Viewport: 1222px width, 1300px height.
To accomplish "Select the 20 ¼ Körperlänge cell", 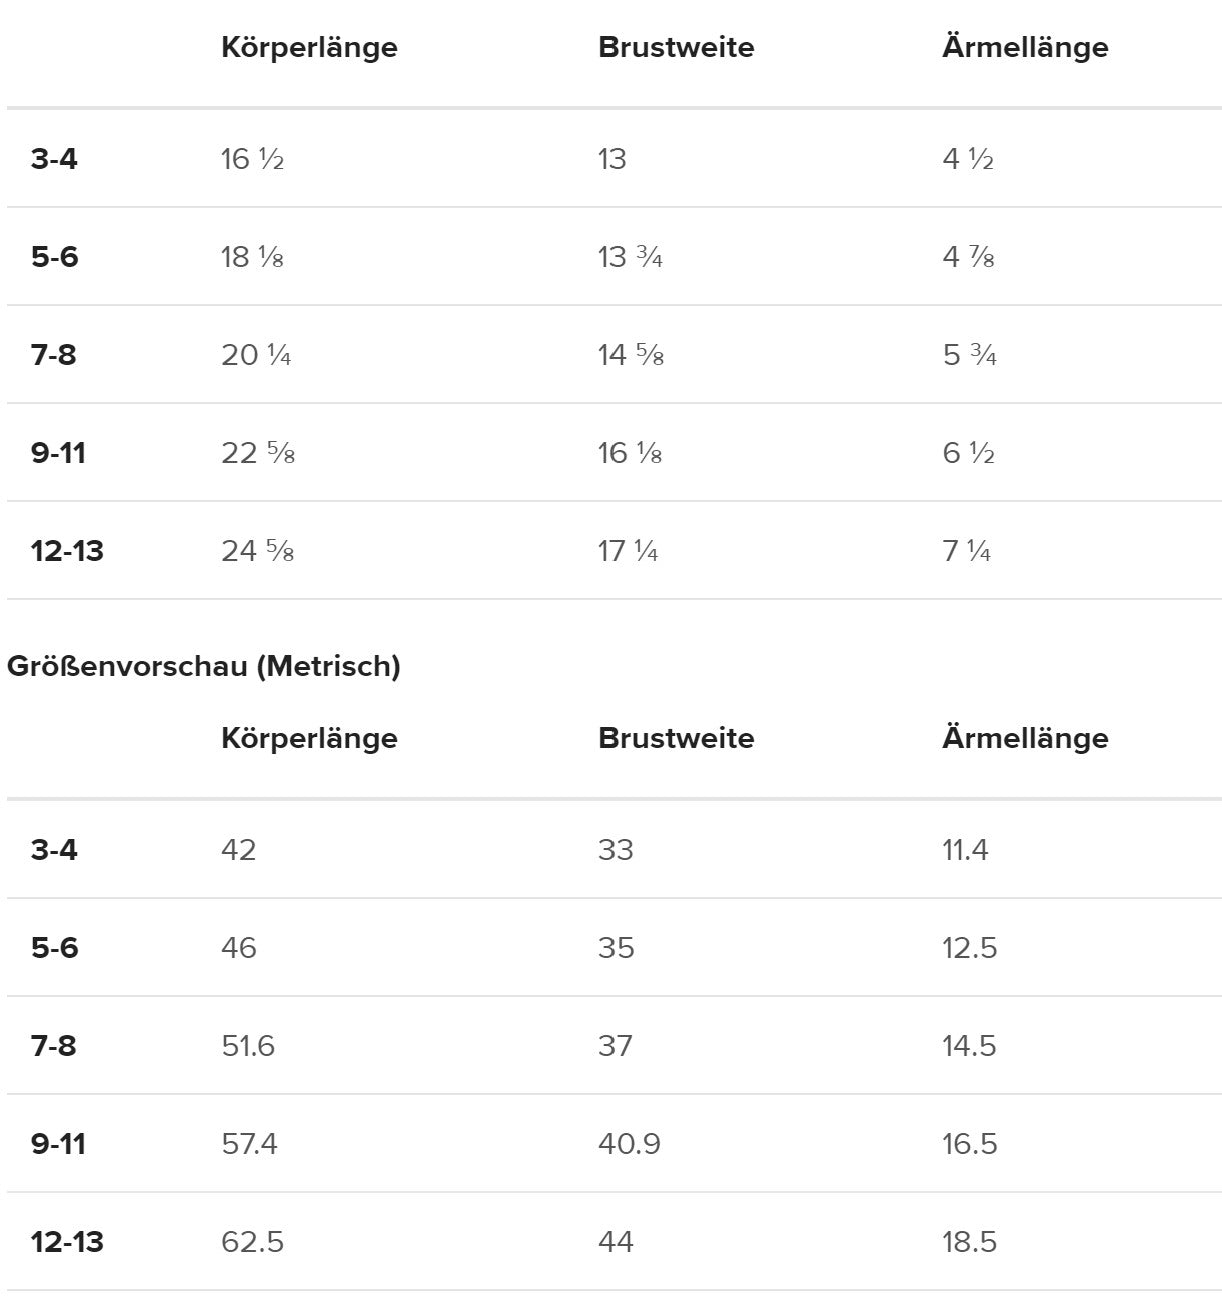I will point(256,355).
